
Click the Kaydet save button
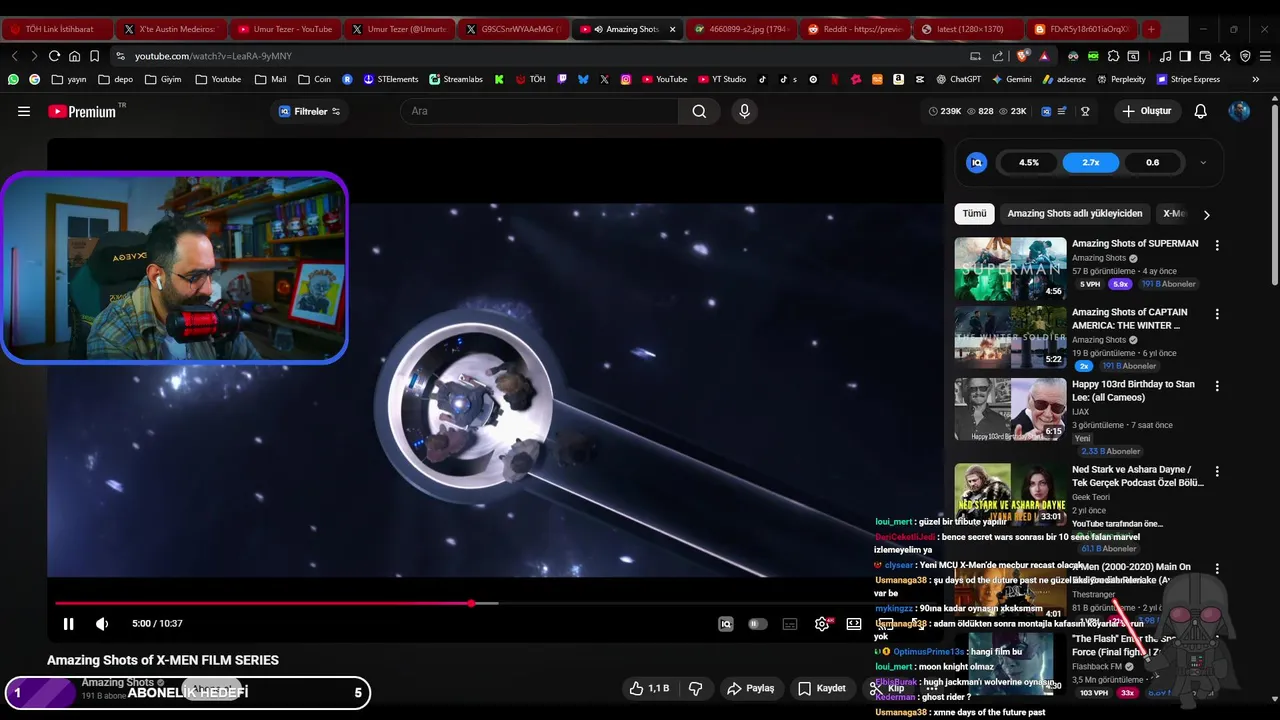822,688
